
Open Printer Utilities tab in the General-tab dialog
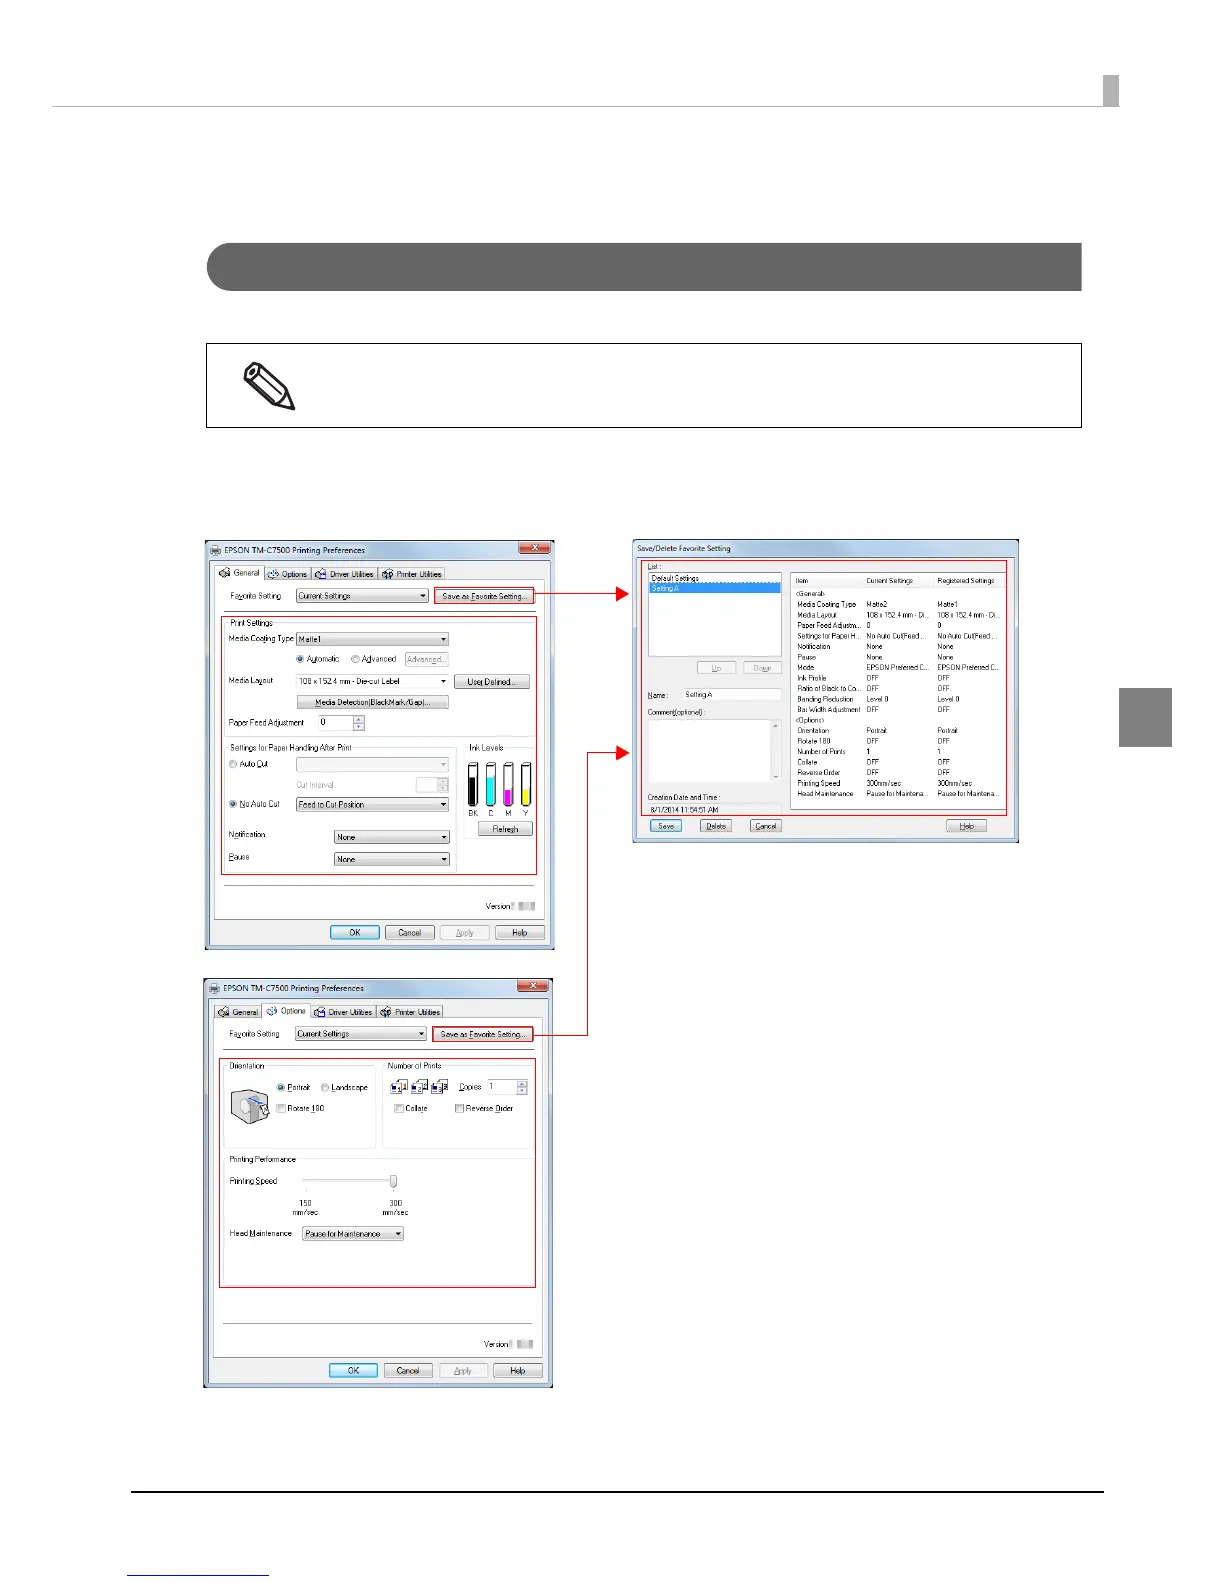(411, 574)
